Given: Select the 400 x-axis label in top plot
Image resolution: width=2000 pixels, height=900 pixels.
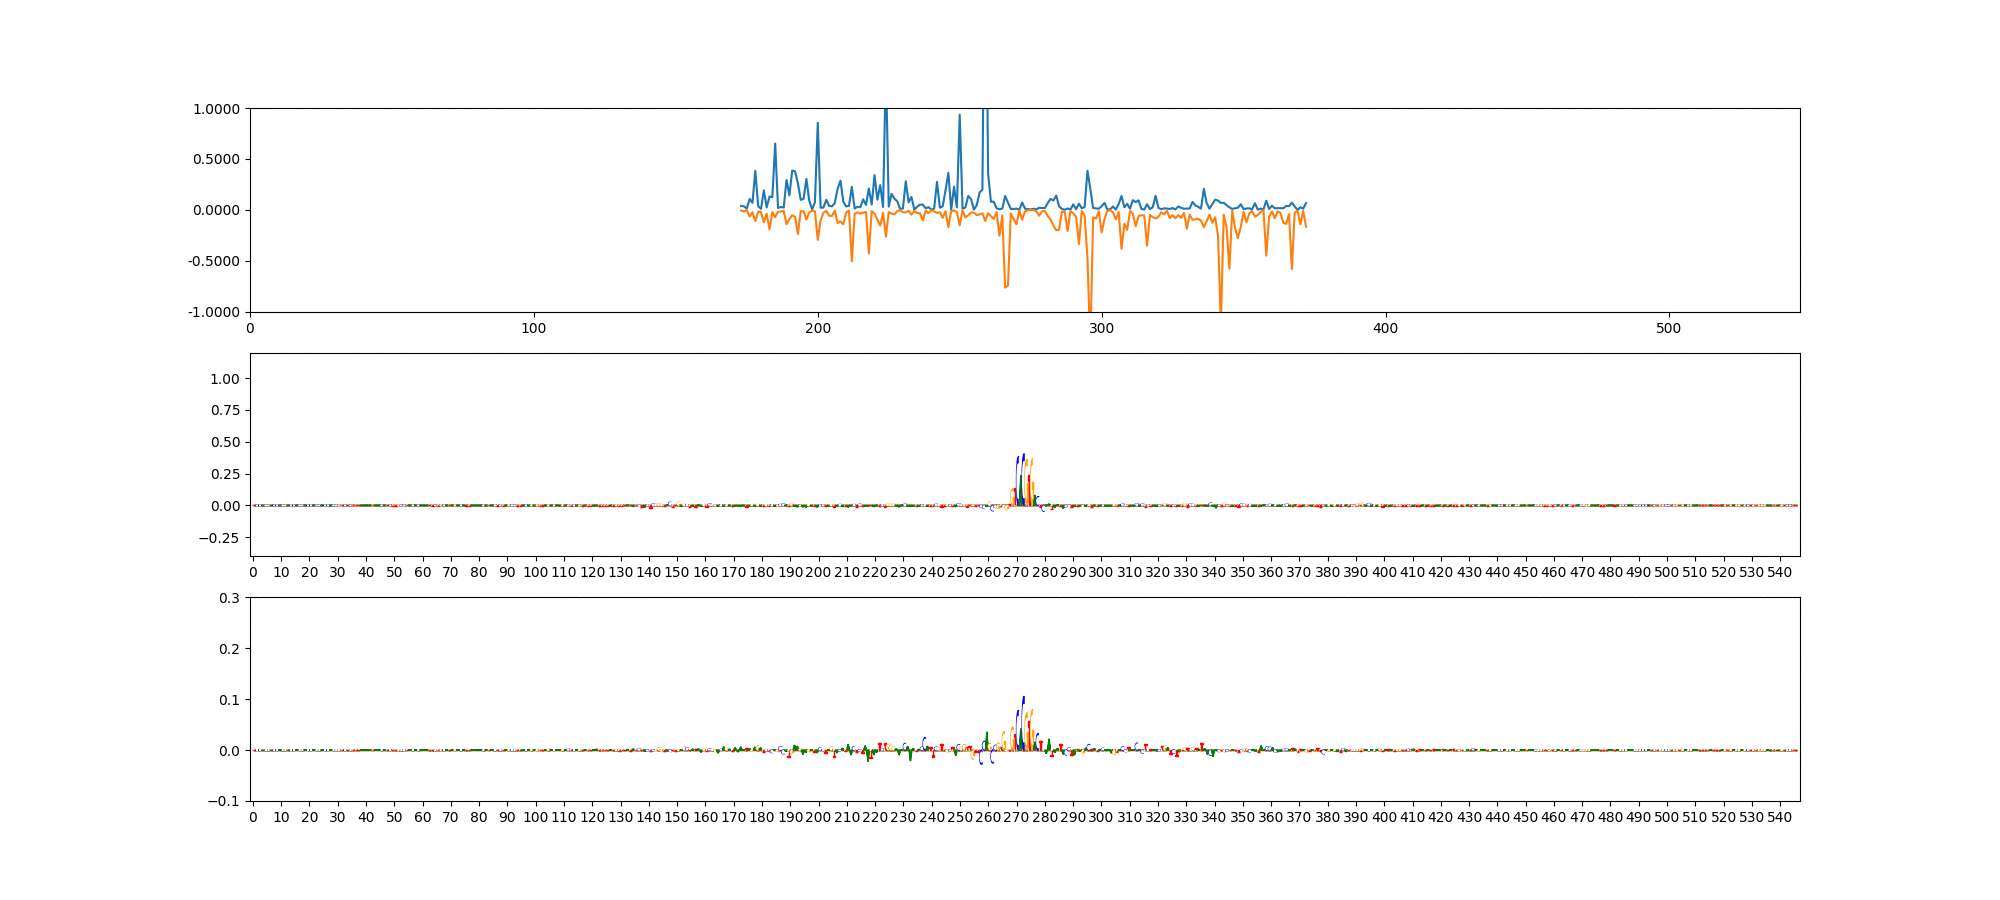Looking at the screenshot, I should [1385, 328].
